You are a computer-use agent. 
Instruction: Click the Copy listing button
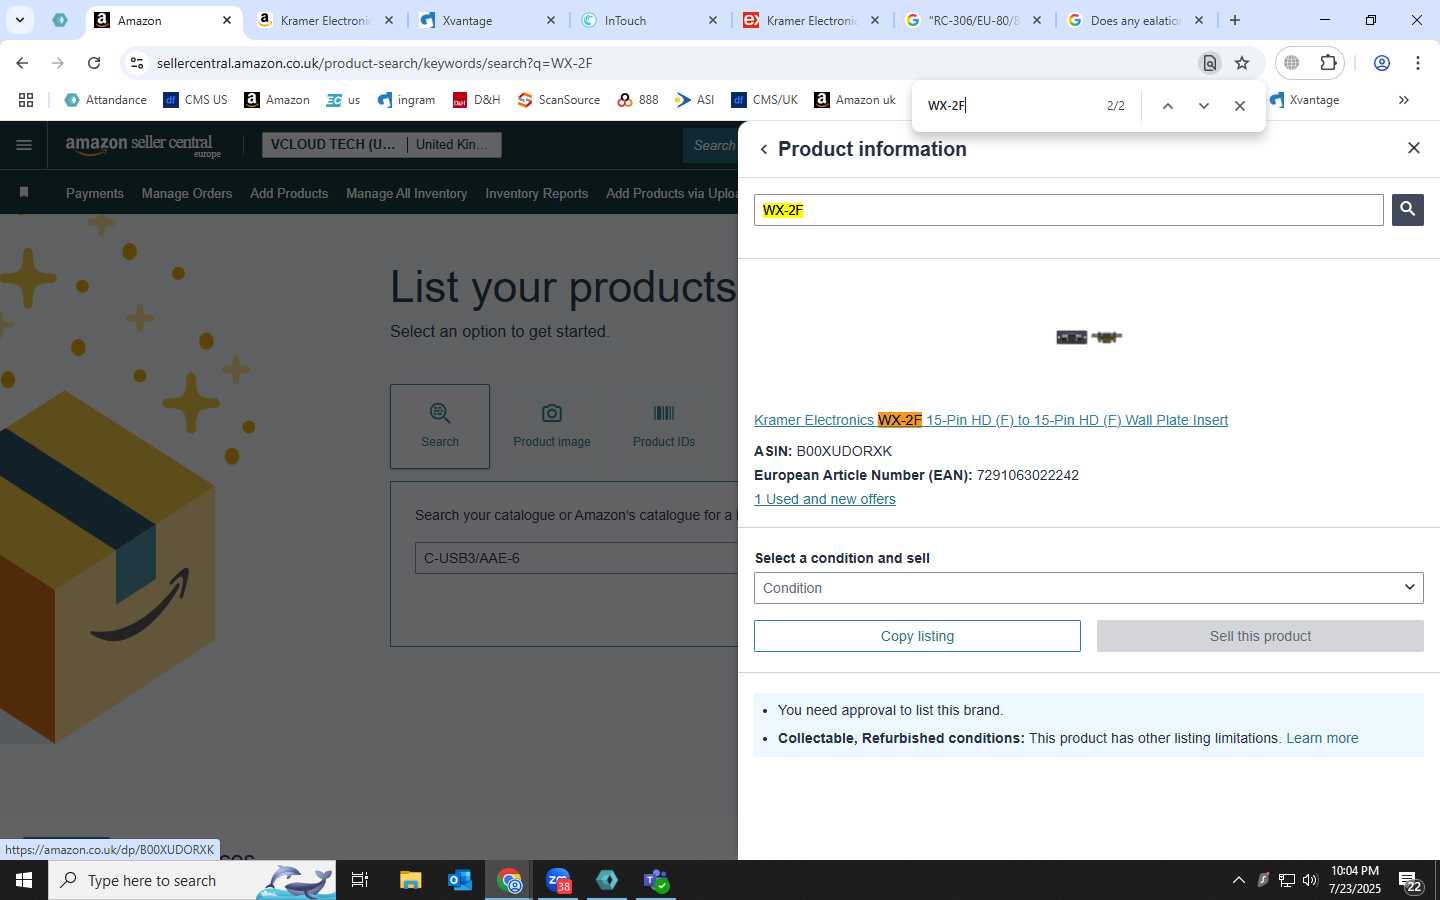coord(917,636)
